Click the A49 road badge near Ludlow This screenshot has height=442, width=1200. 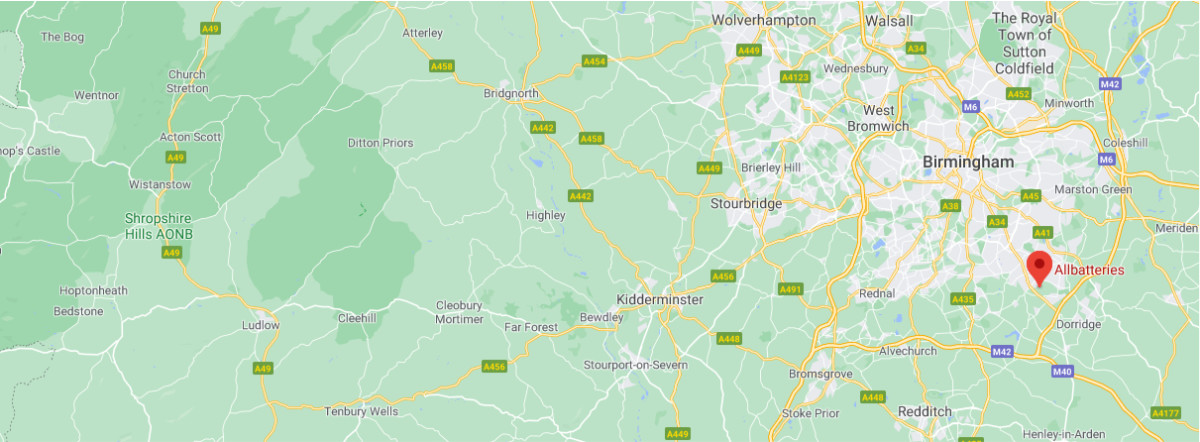[262, 368]
